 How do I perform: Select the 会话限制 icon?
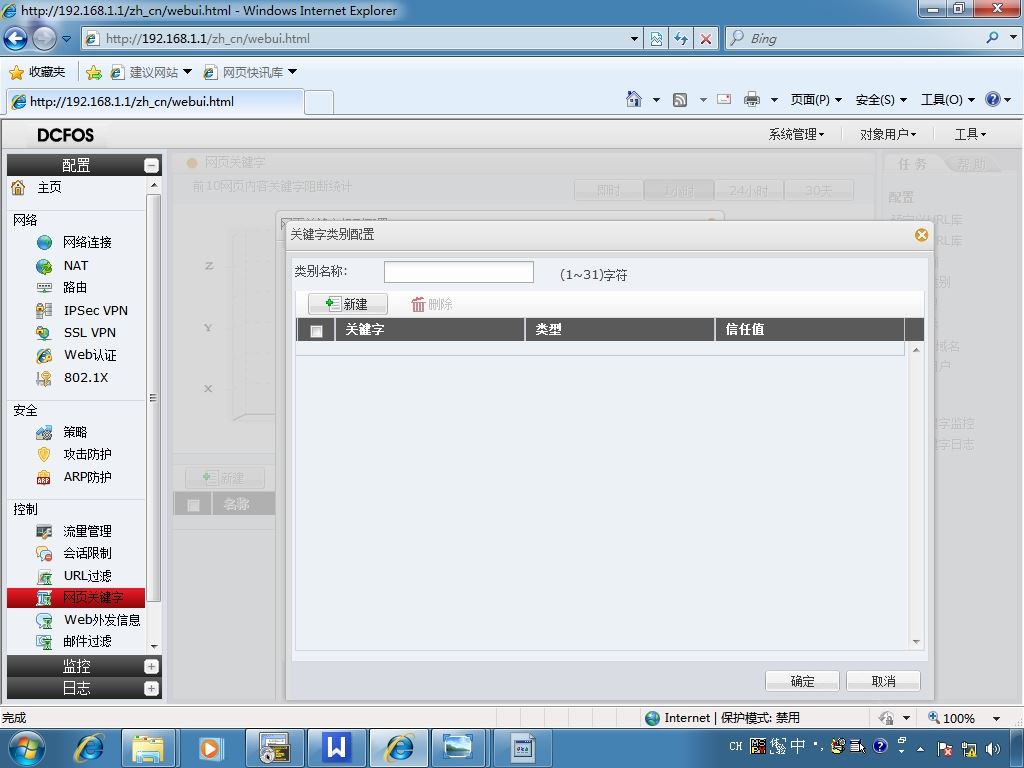click(44, 554)
